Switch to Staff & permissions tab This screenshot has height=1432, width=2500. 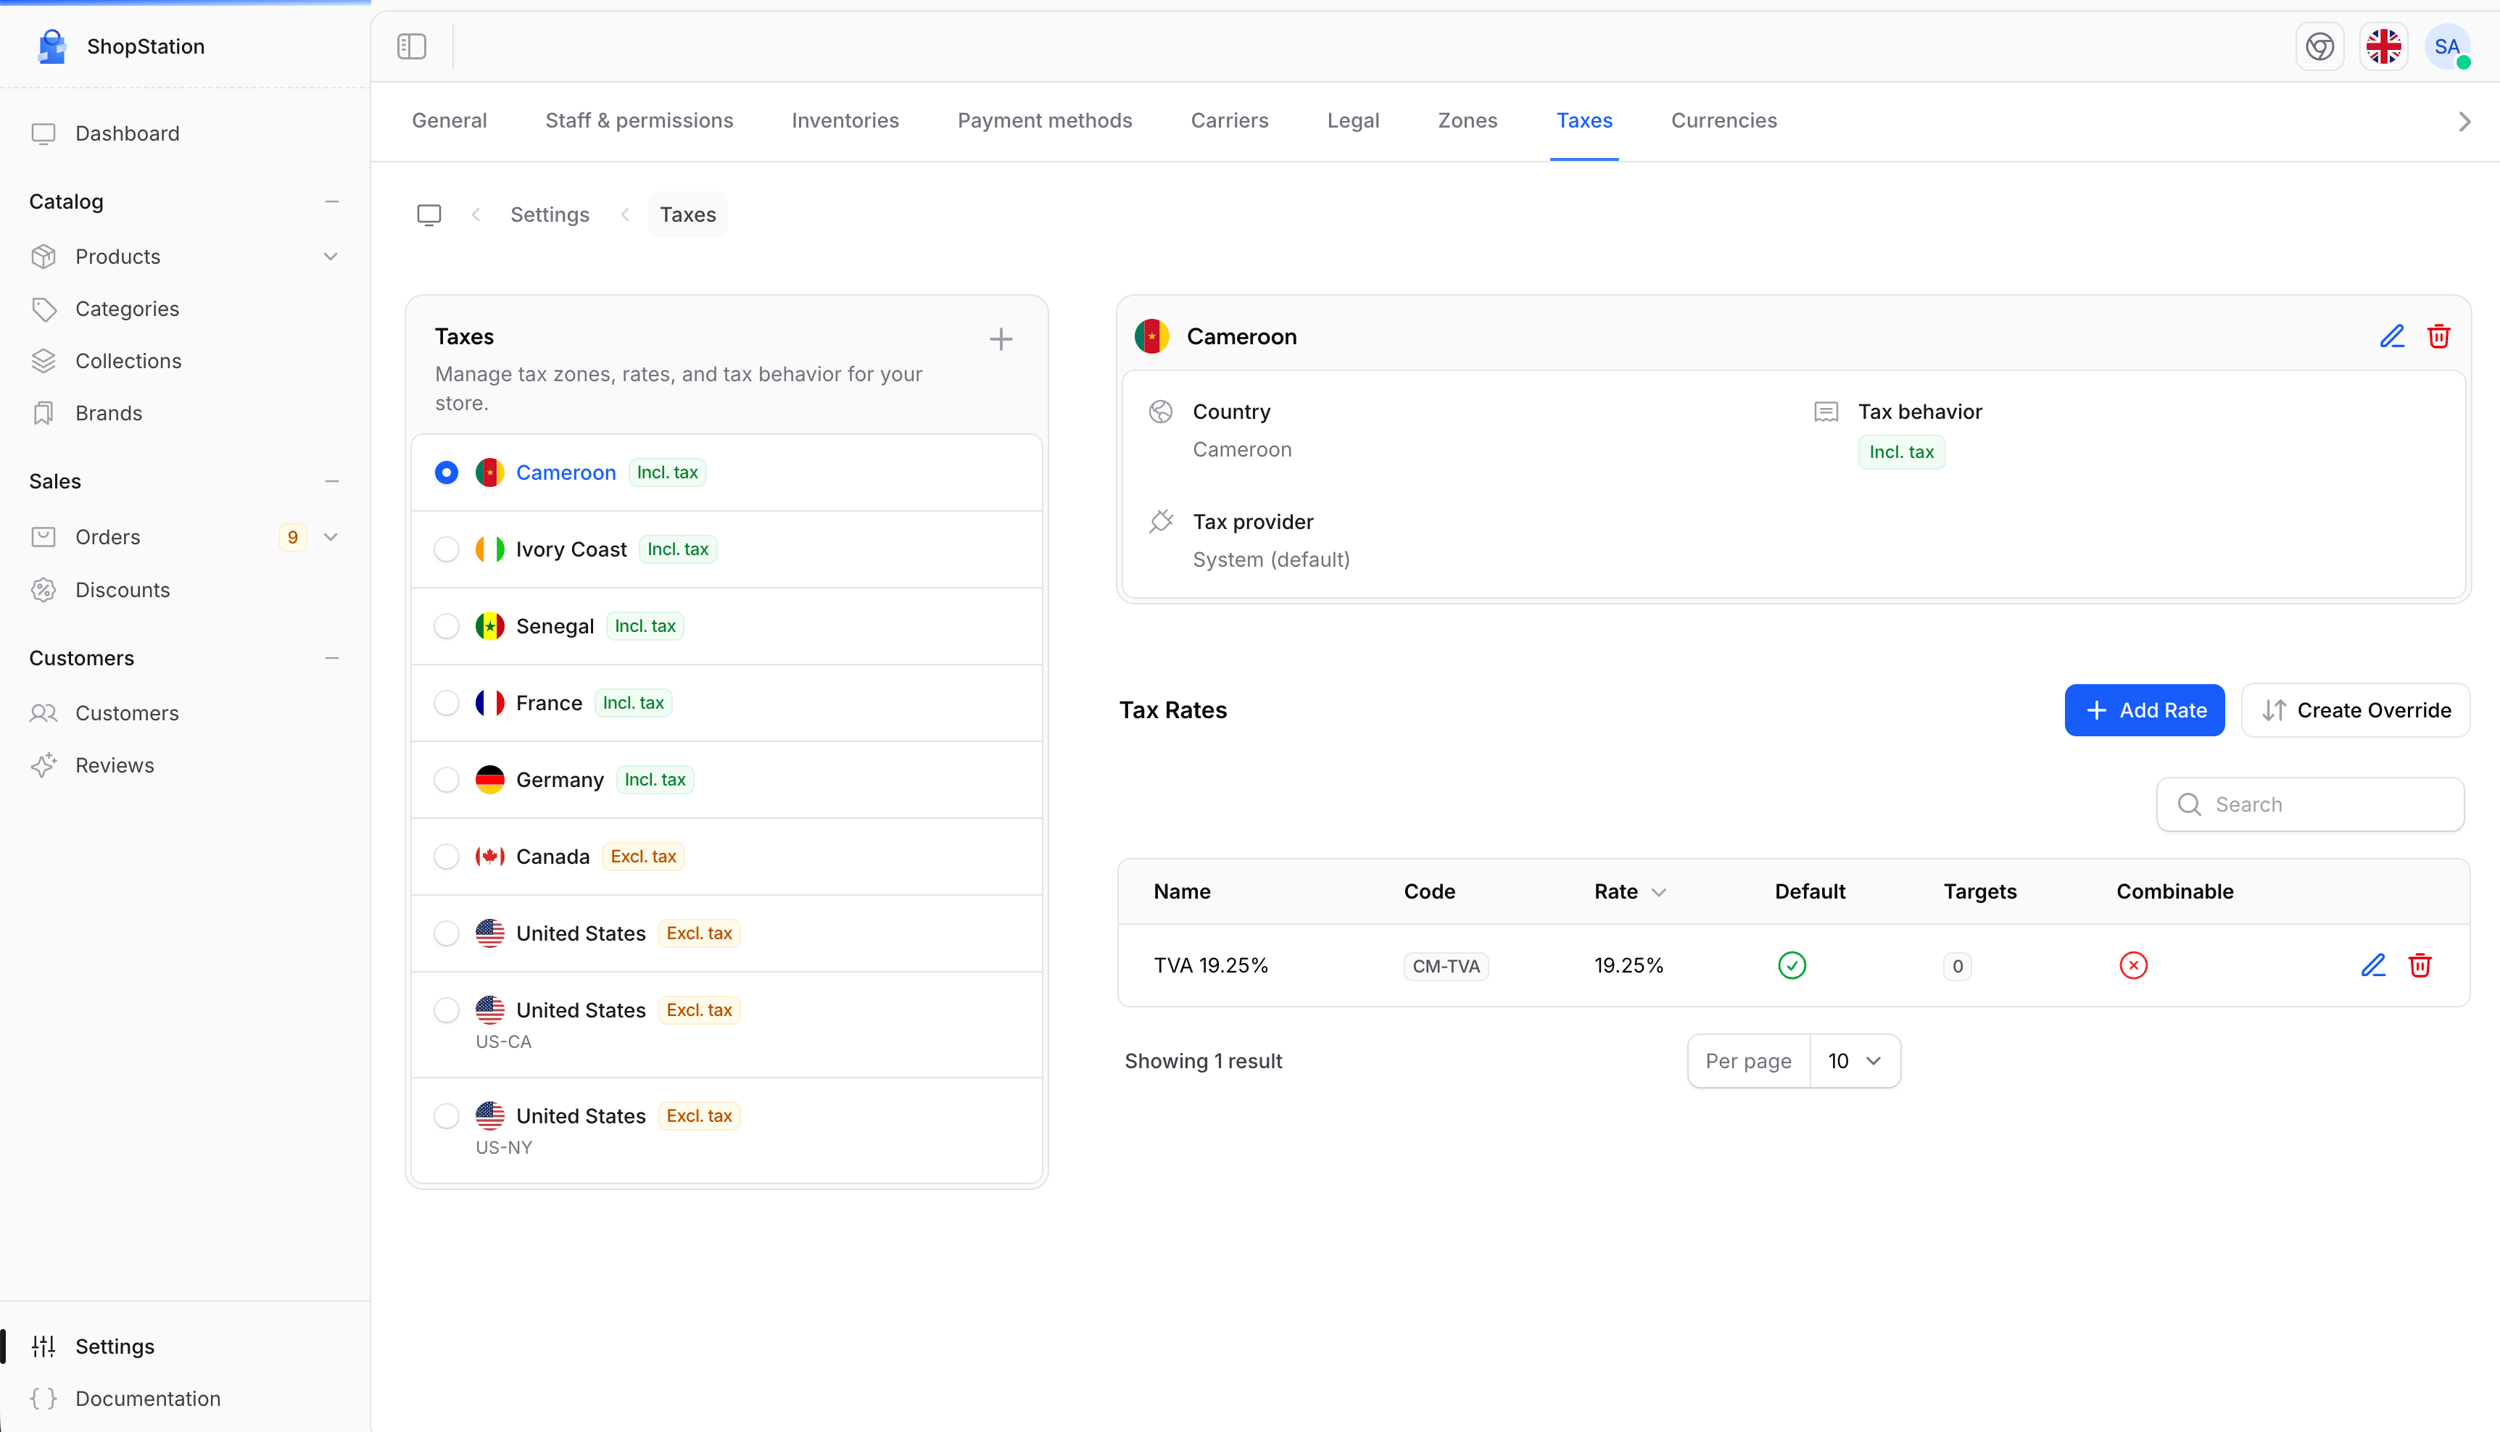click(x=639, y=121)
